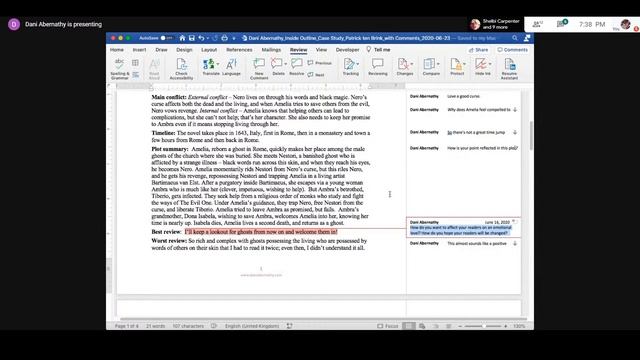Open the Design ribbon tab

coord(184,49)
